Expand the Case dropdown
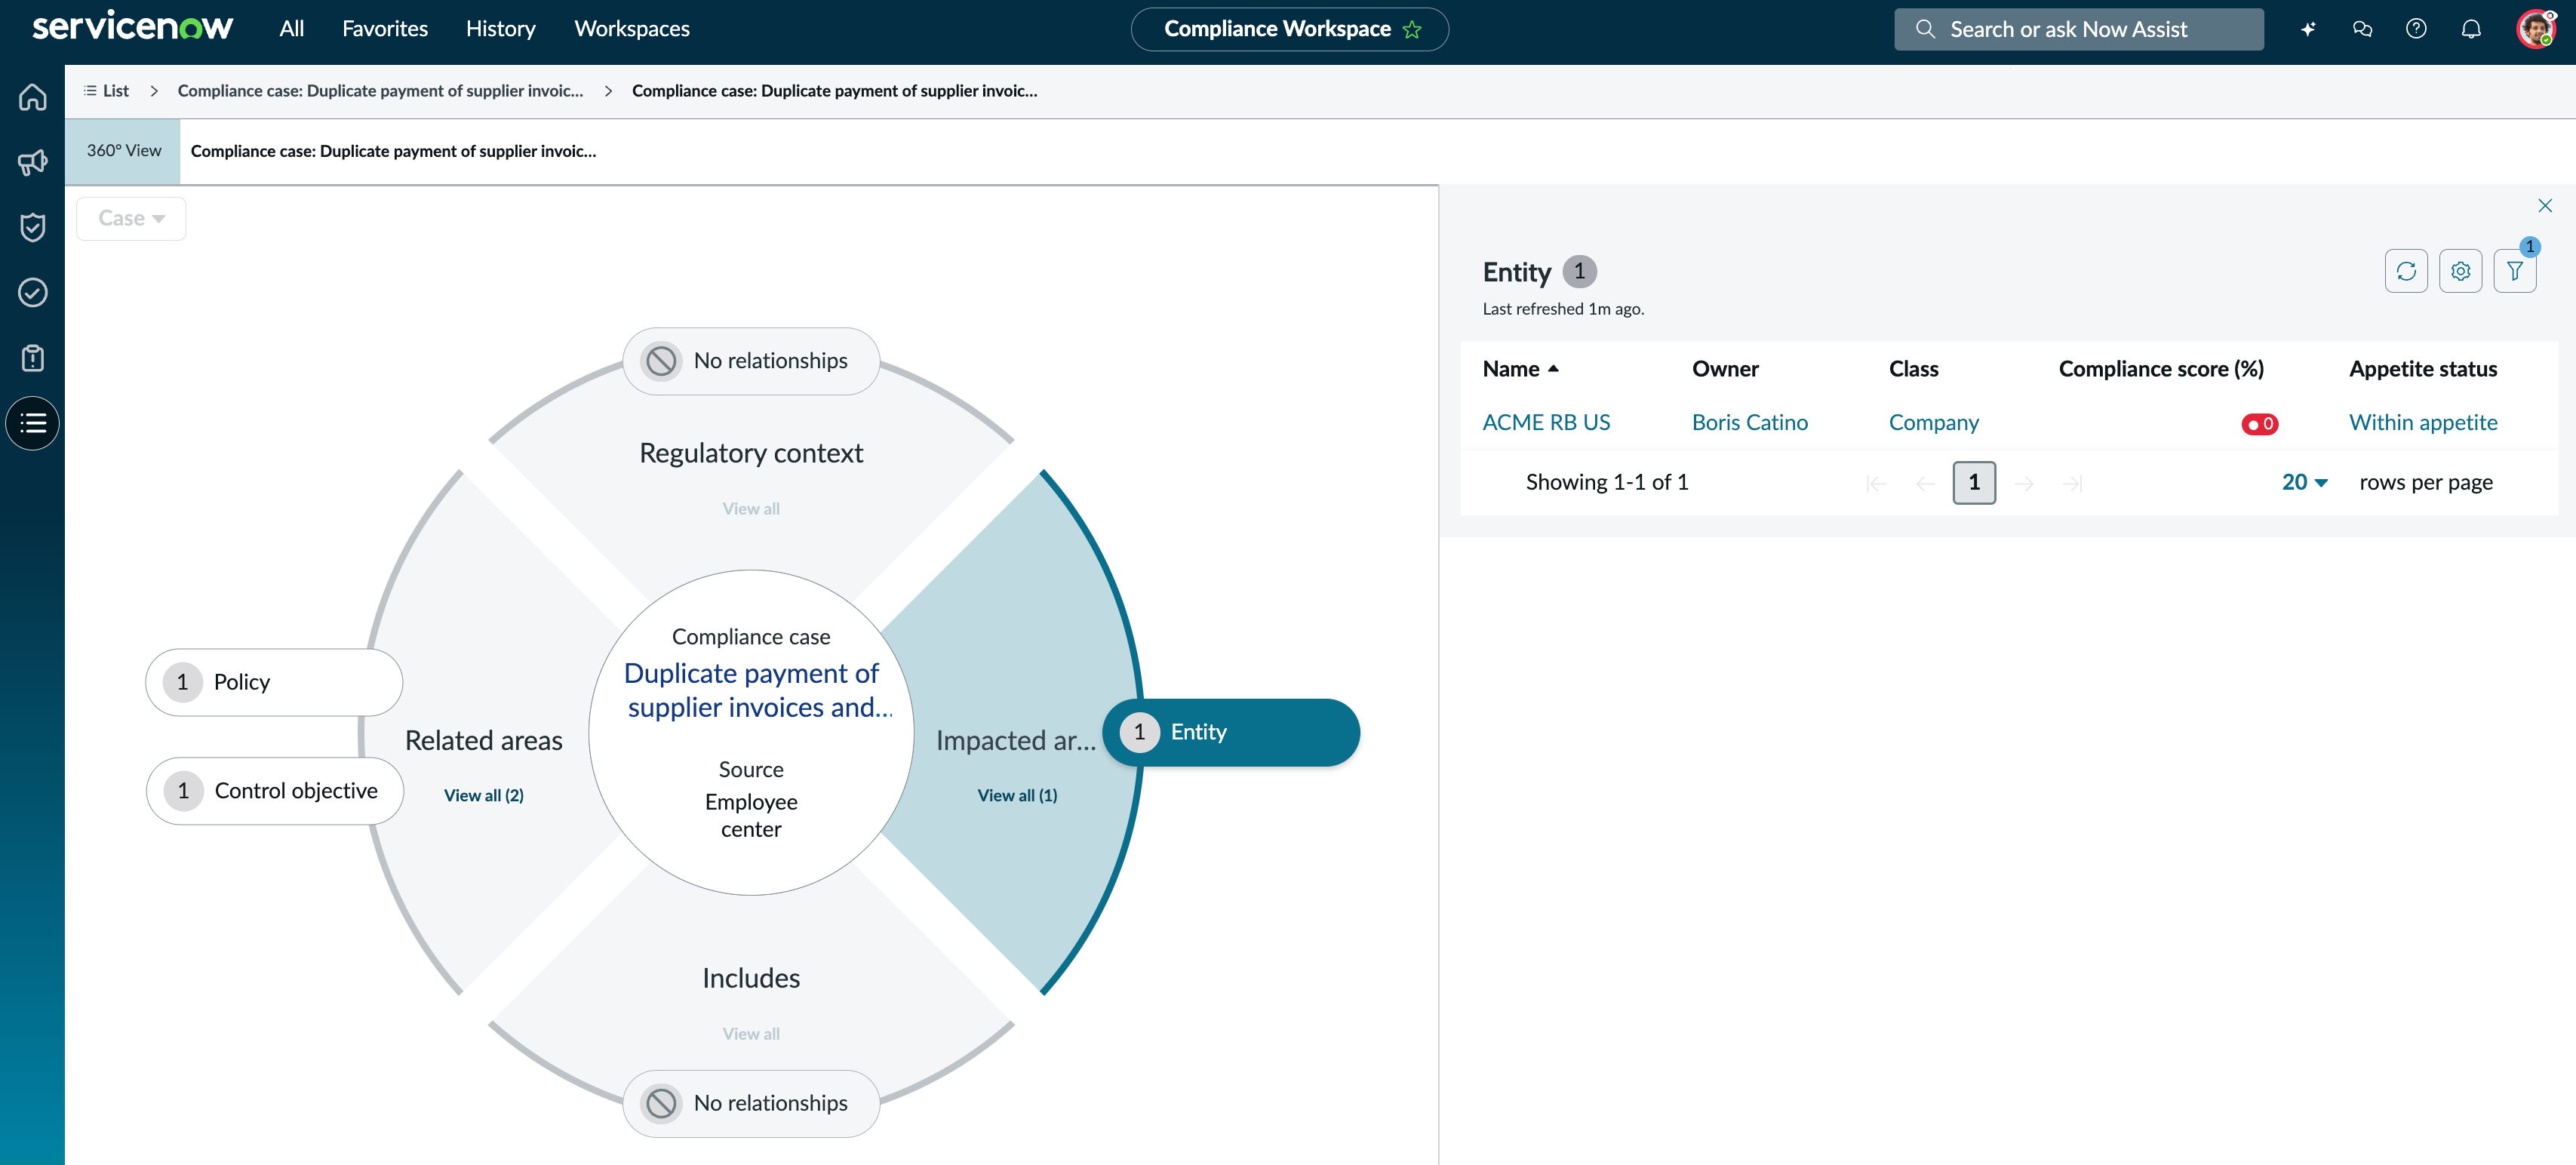Screen dimensions: 2576x1165 click(x=131, y=219)
